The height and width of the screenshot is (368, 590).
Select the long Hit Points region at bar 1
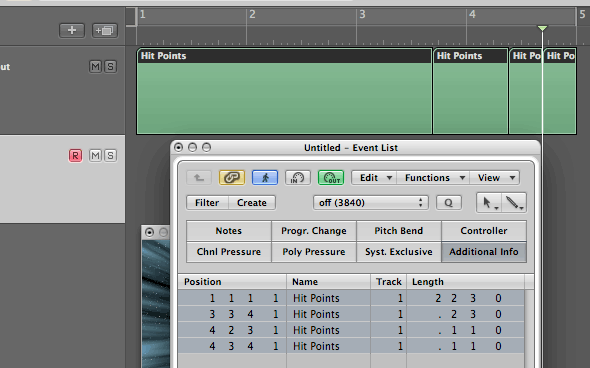pyautogui.click(x=284, y=91)
